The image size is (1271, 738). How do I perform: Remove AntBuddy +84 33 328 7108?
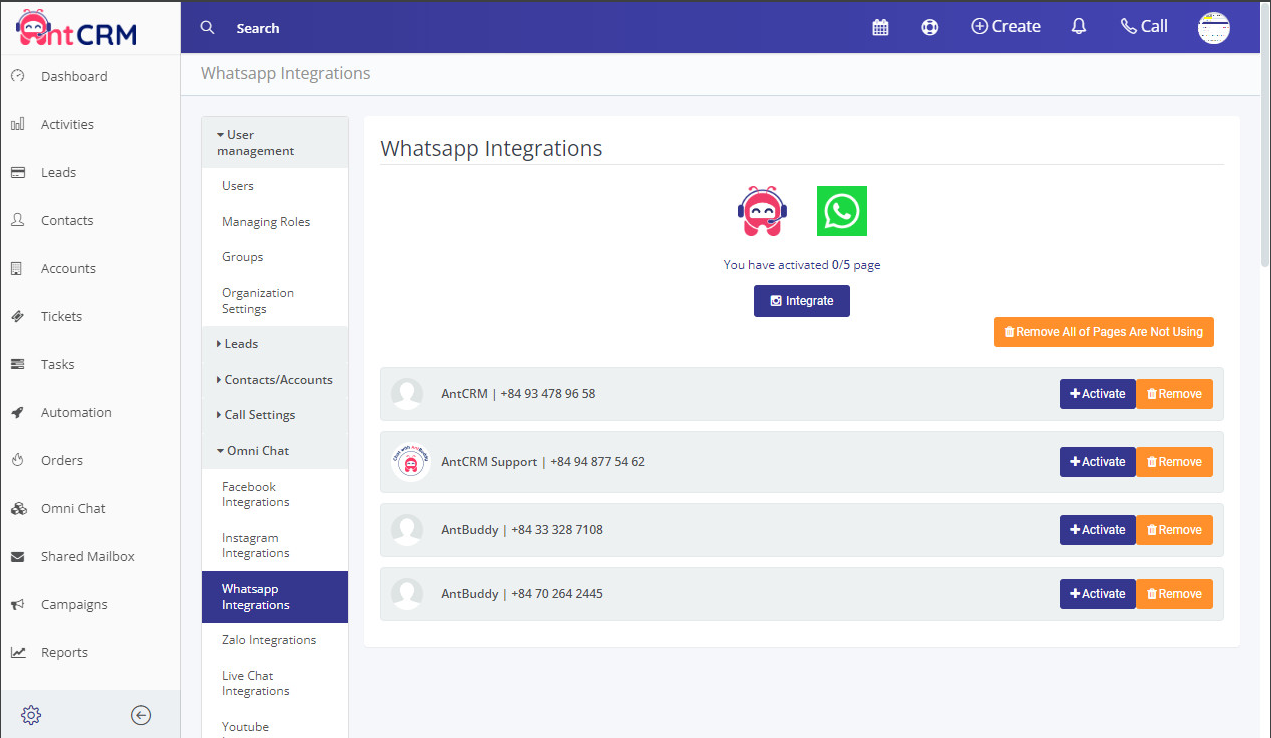[1174, 530]
